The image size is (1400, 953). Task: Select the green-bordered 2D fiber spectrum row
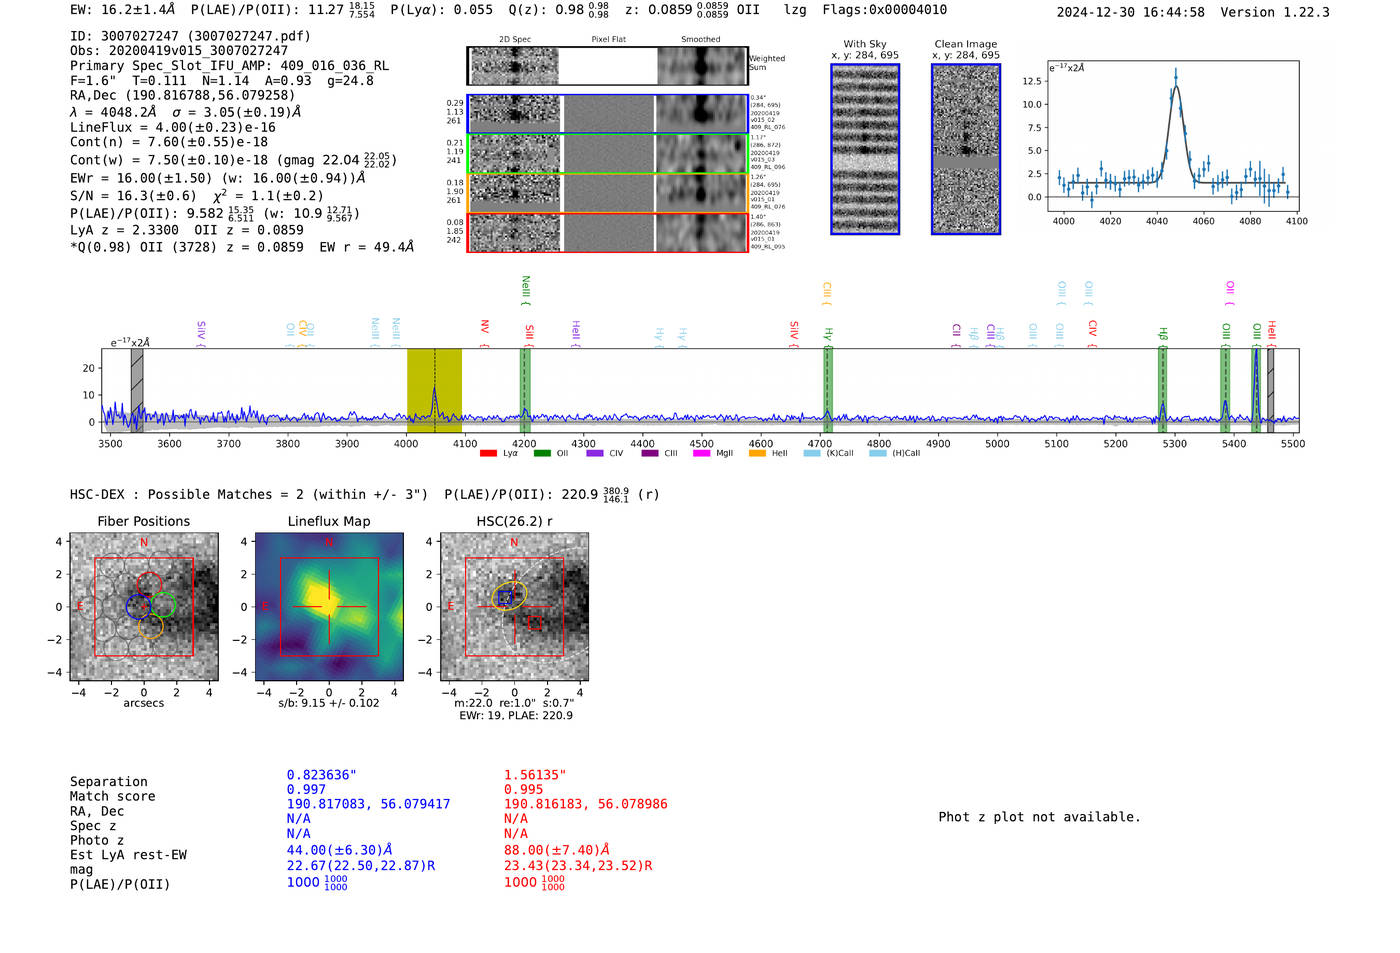[607, 154]
